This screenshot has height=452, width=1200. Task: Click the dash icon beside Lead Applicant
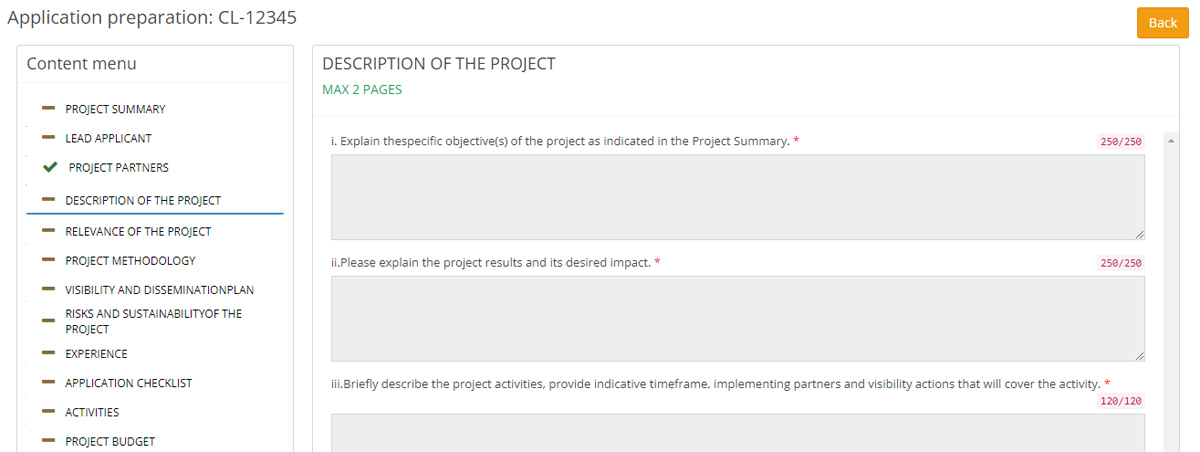47,137
